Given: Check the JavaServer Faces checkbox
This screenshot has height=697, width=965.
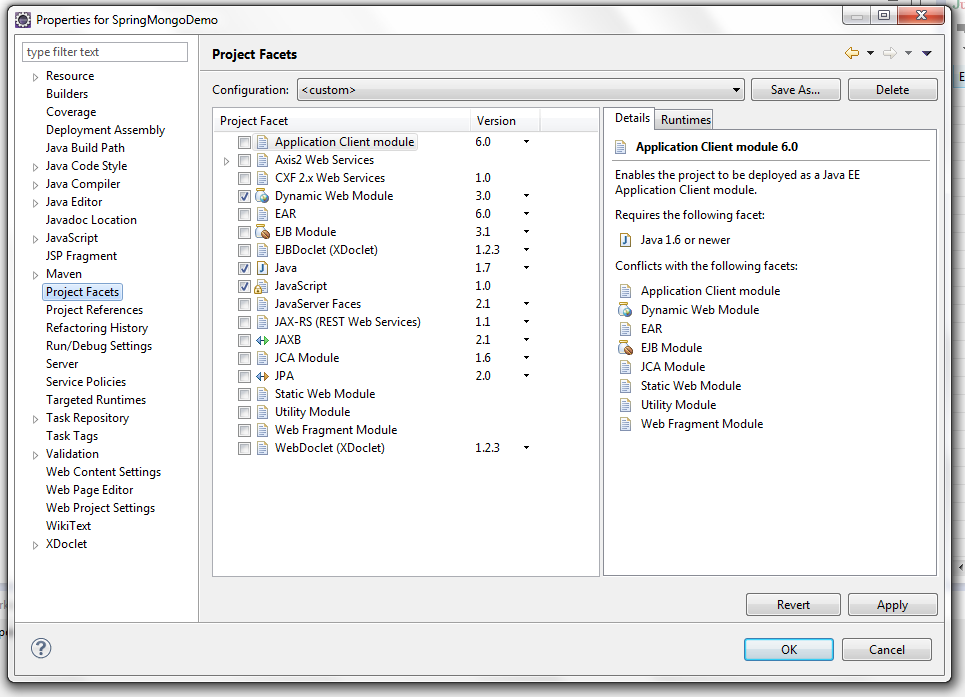Looking at the screenshot, I should click(x=244, y=305).
